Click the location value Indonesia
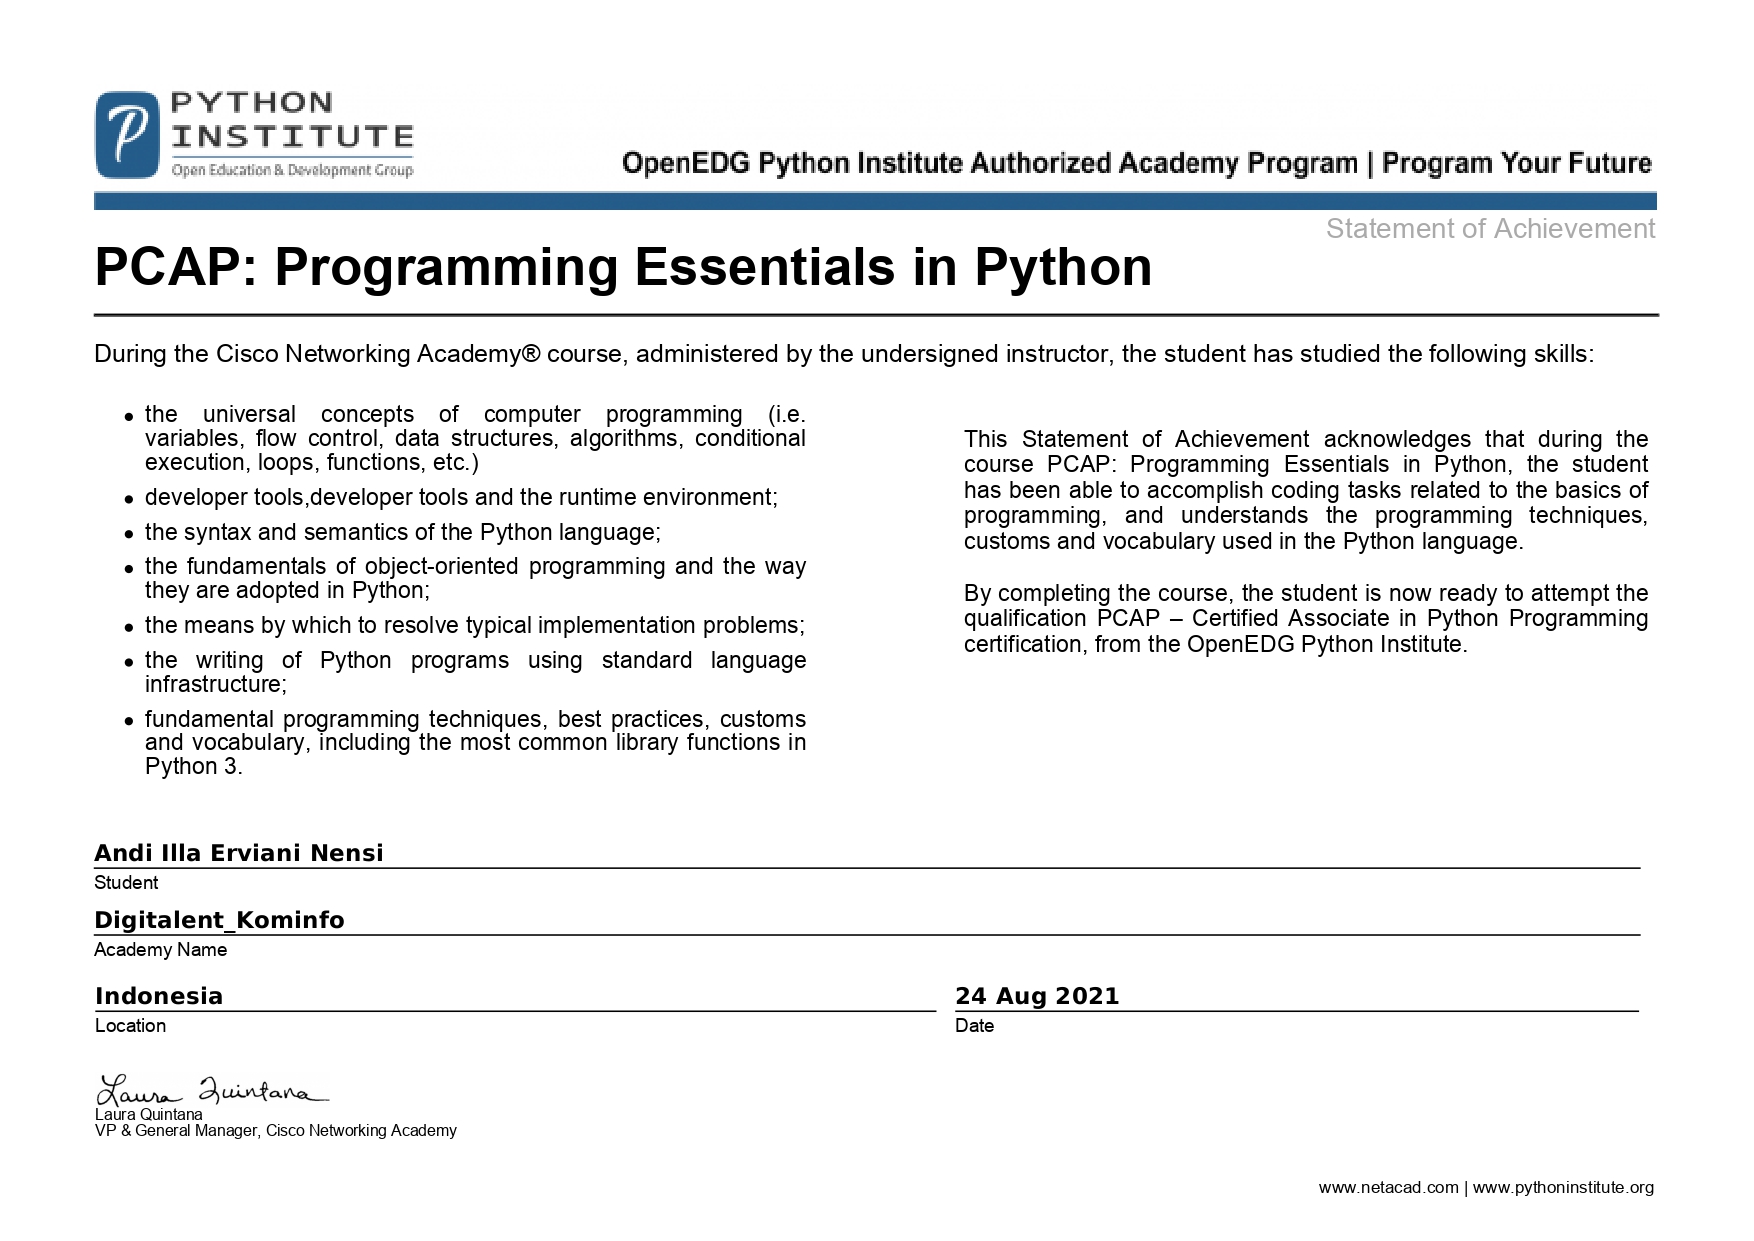 (159, 996)
